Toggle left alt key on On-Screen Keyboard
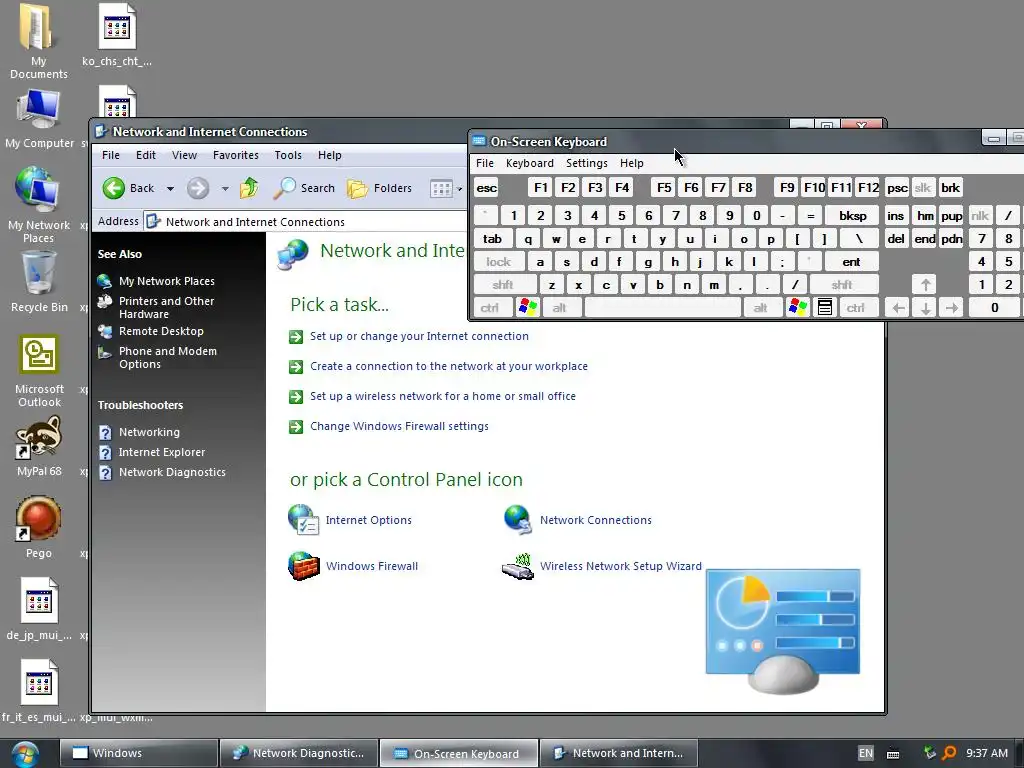The width and height of the screenshot is (1024, 768). [x=560, y=308]
